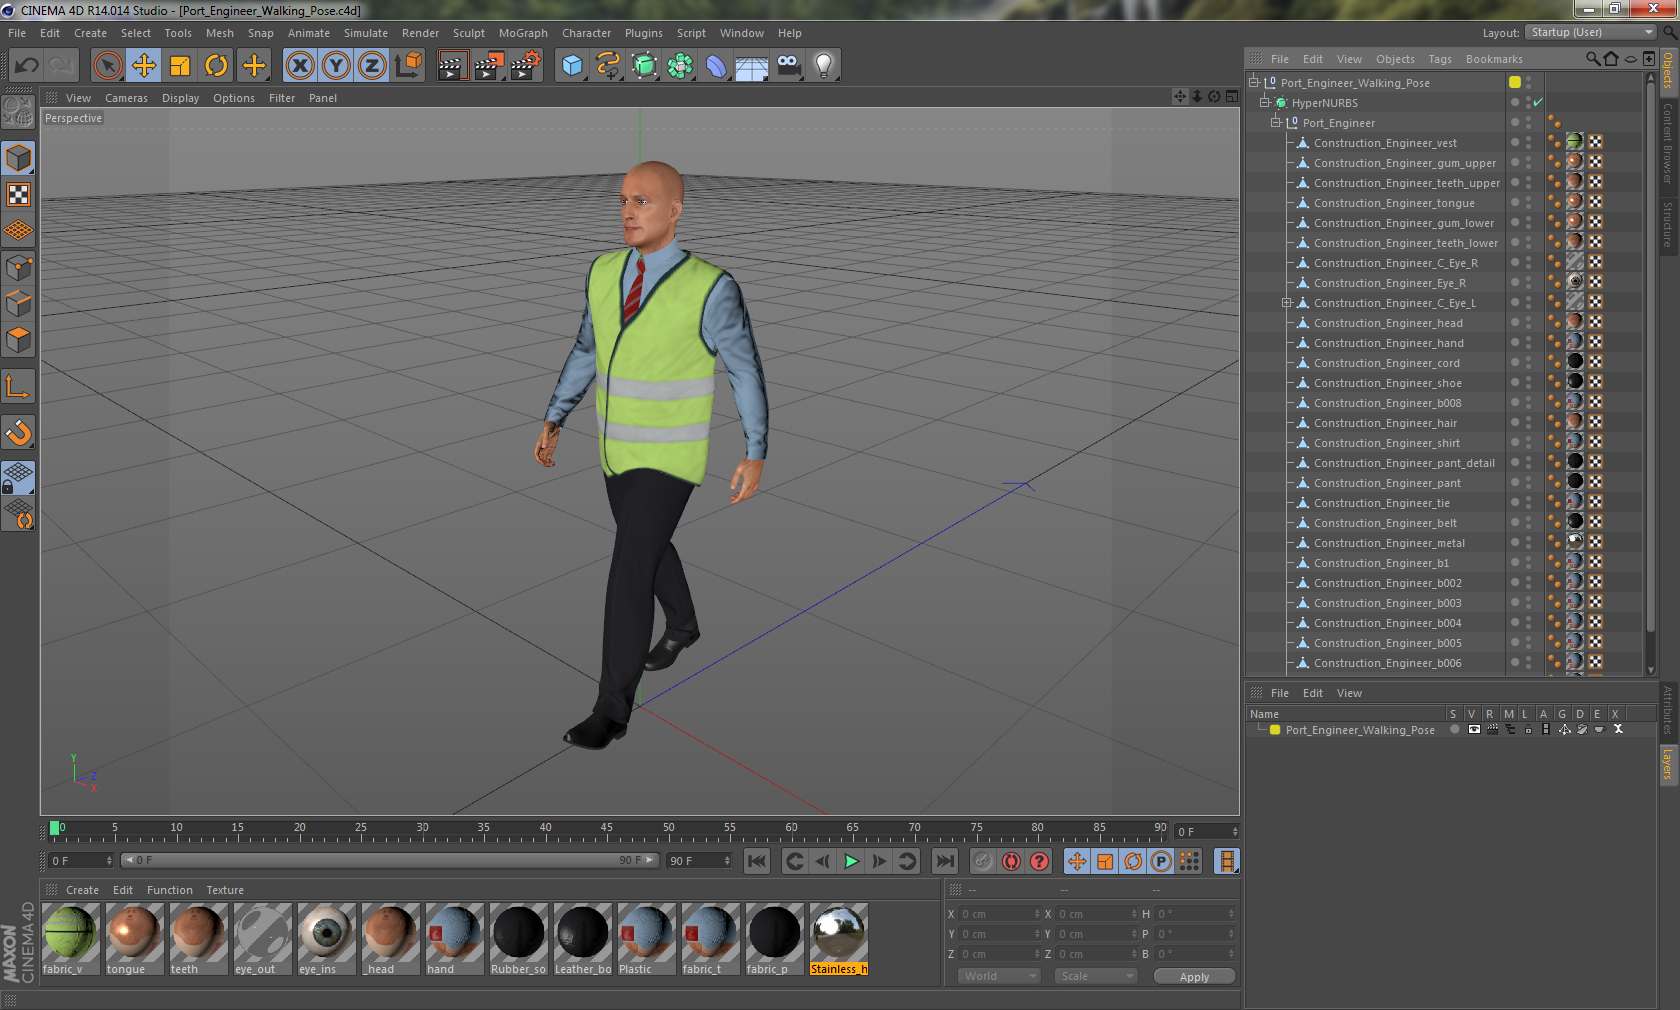The width and height of the screenshot is (1680, 1010).
Task: Select Construction_Engineer_tongue in object list
Action: (1393, 203)
